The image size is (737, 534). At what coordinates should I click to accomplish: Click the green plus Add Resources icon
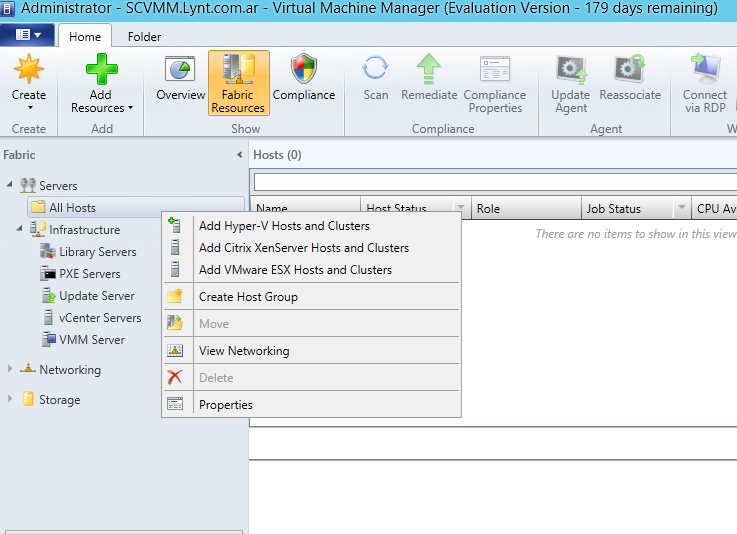pyautogui.click(x=102, y=69)
